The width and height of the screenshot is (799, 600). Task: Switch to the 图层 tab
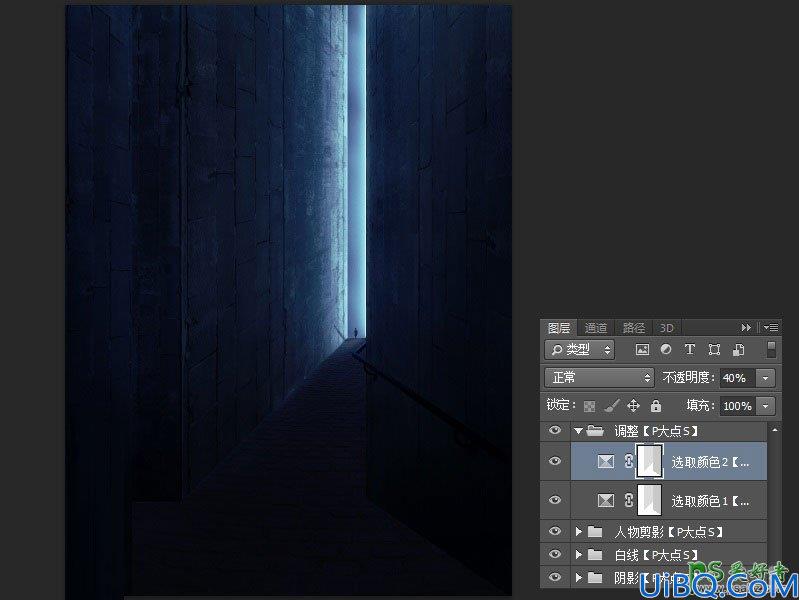[x=559, y=328]
